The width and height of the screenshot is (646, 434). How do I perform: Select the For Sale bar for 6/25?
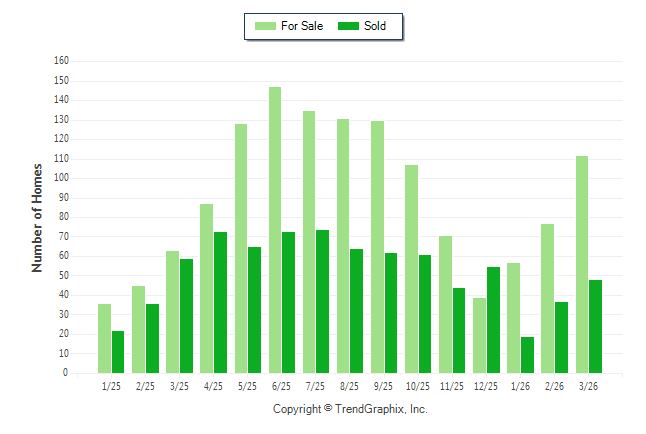[275, 230]
